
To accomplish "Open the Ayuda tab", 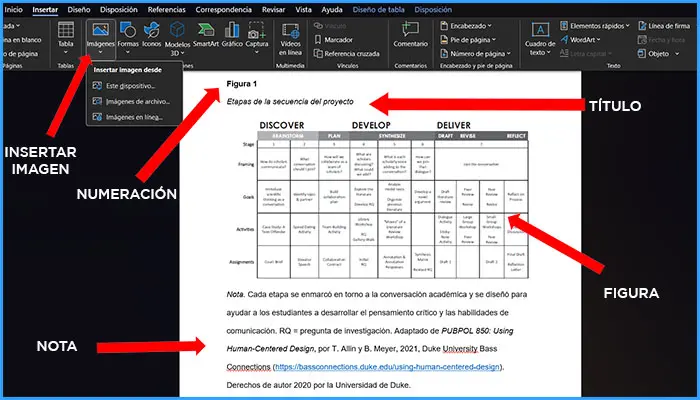I will pos(332,9).
